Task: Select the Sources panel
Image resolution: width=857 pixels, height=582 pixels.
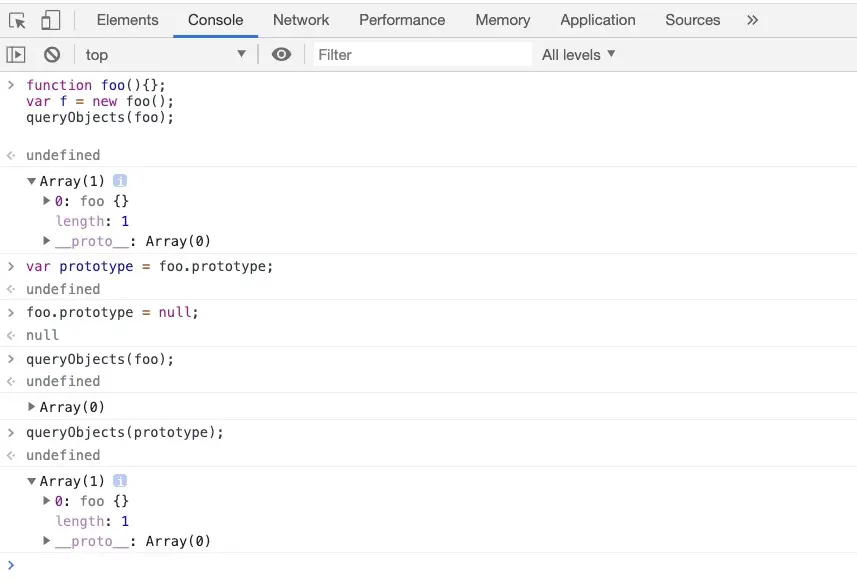Action: click(x=692, y=19)
